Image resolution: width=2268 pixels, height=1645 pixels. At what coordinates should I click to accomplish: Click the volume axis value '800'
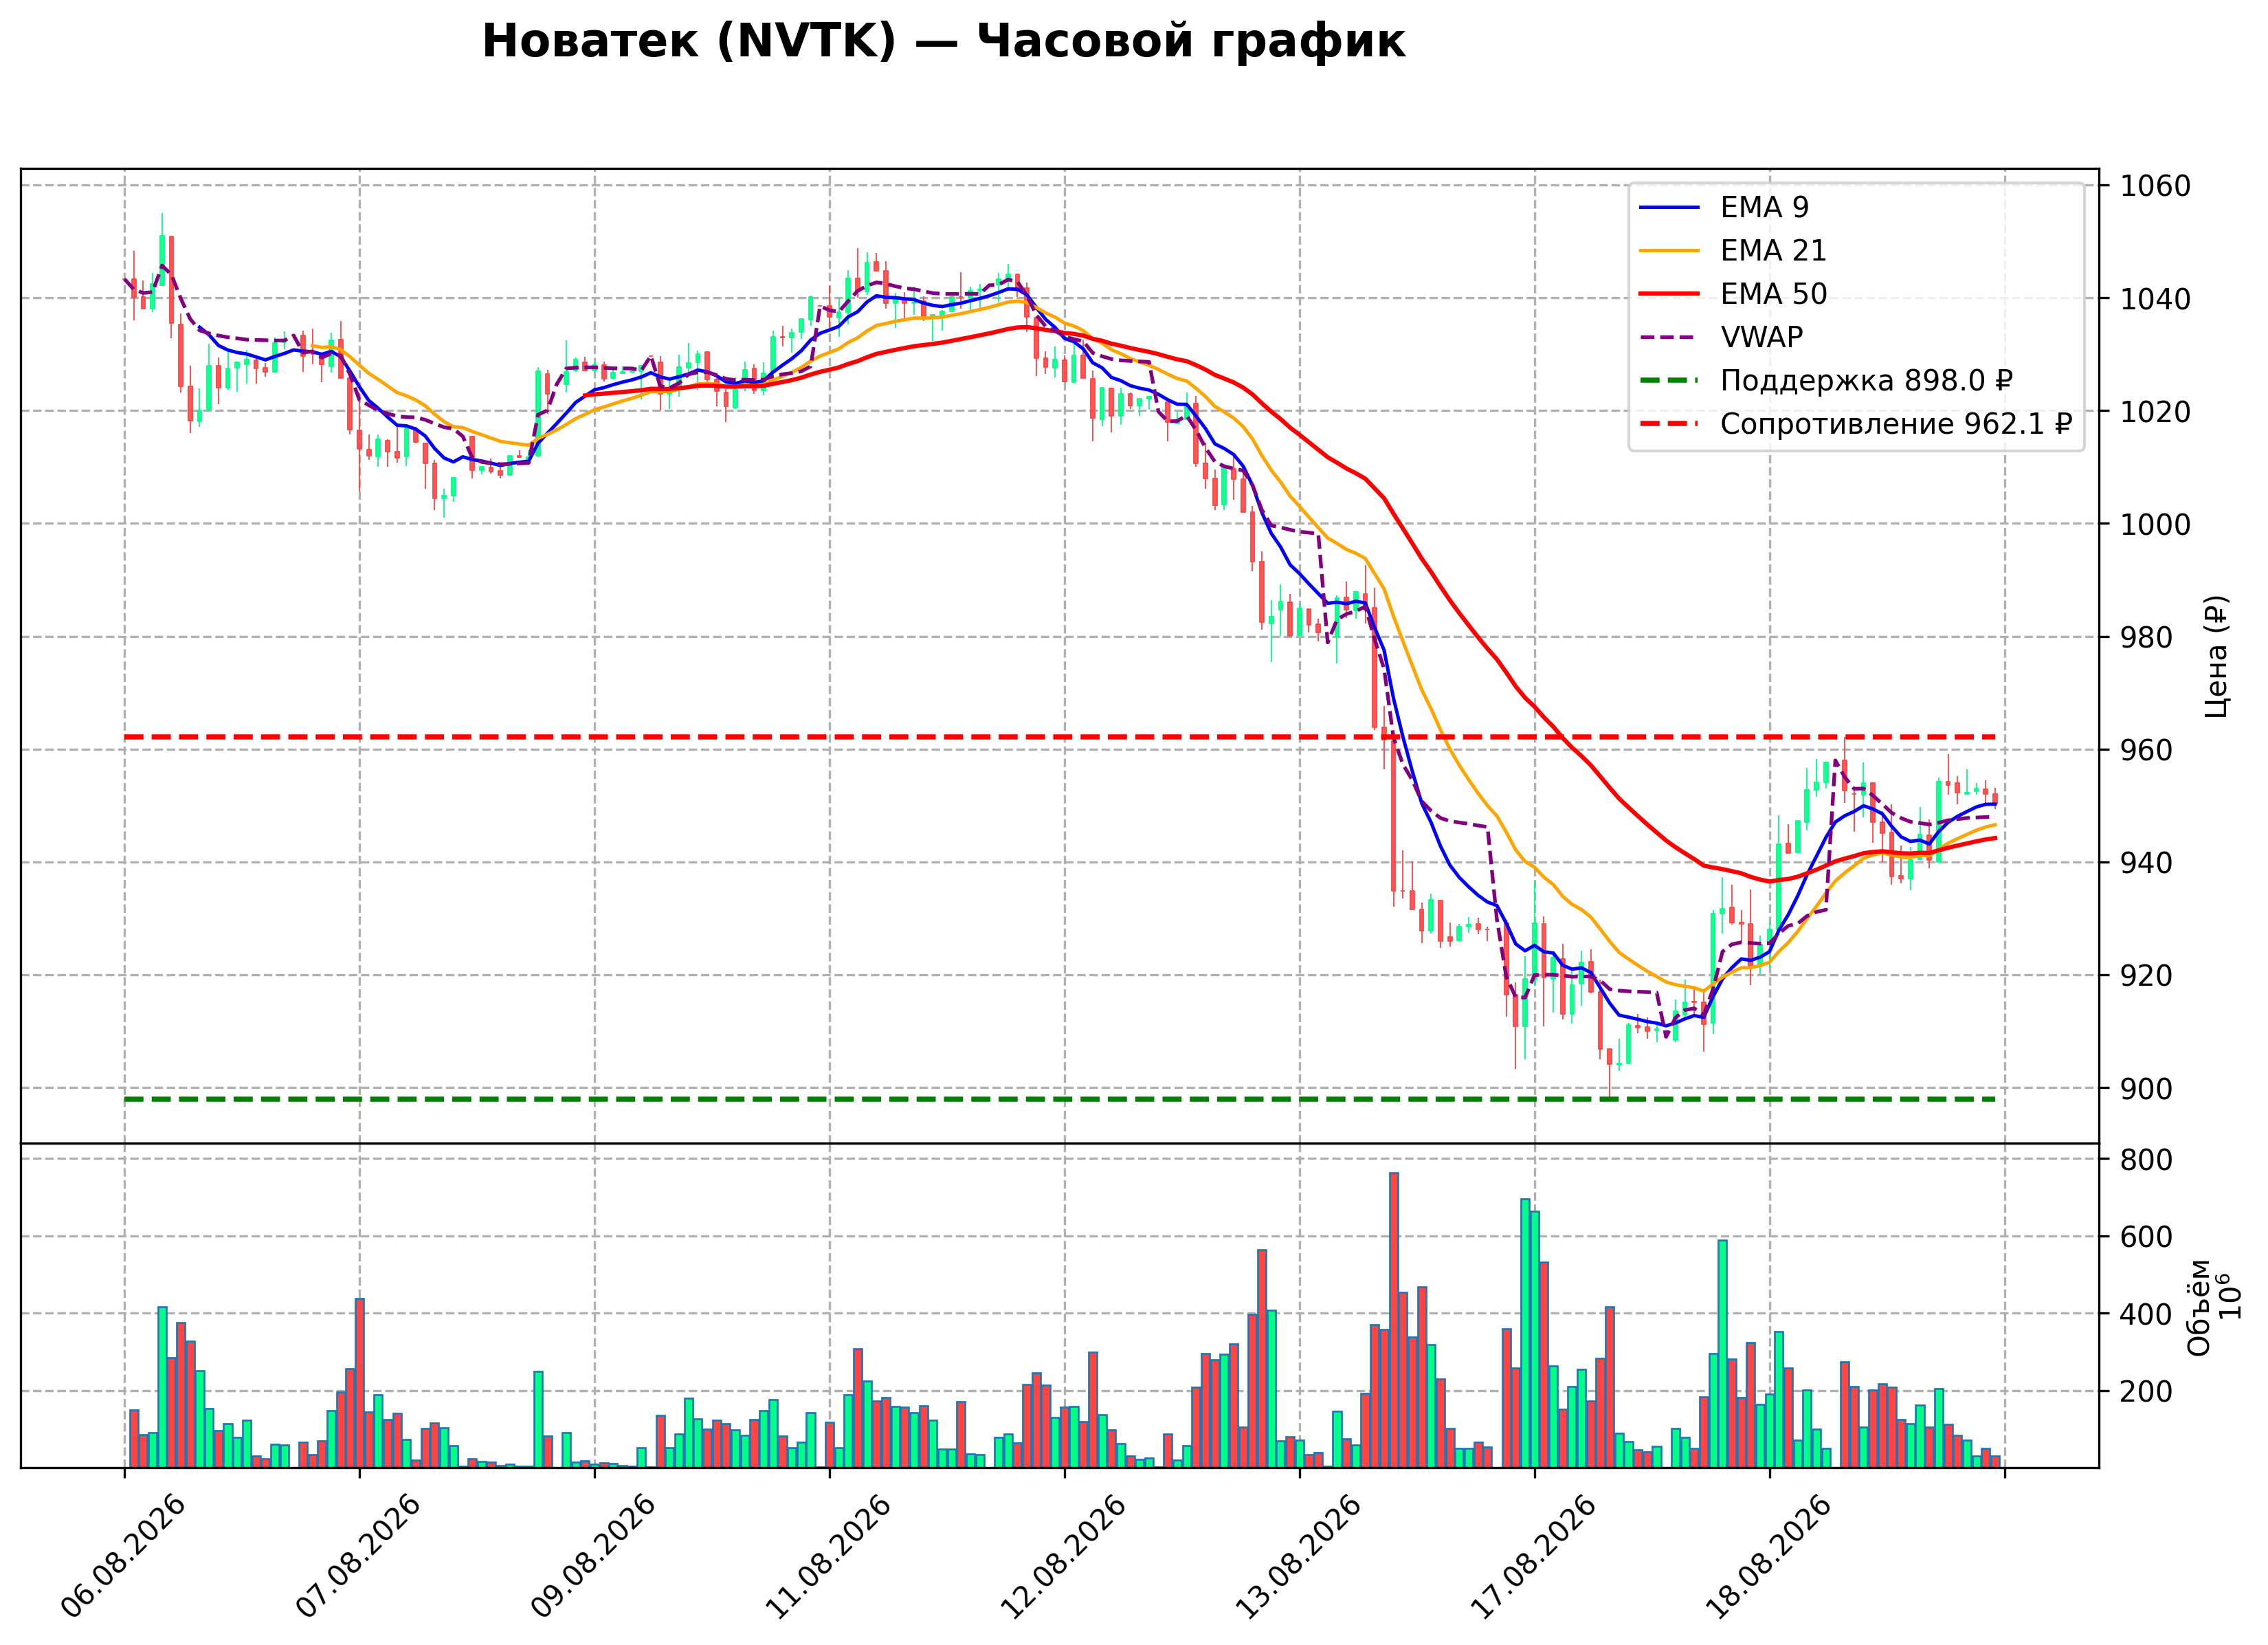coord(2147,1160)
